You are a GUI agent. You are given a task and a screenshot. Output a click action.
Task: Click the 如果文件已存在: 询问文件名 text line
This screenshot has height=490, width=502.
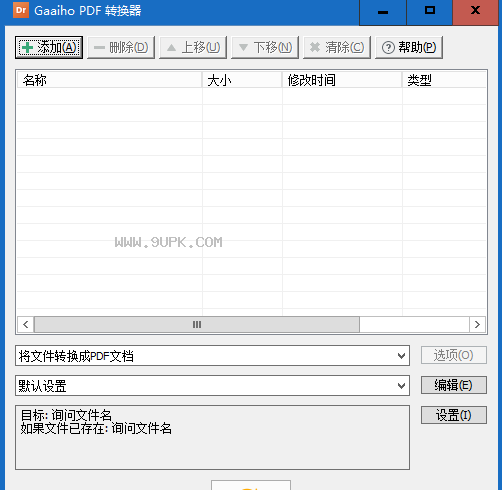(96, 428)
